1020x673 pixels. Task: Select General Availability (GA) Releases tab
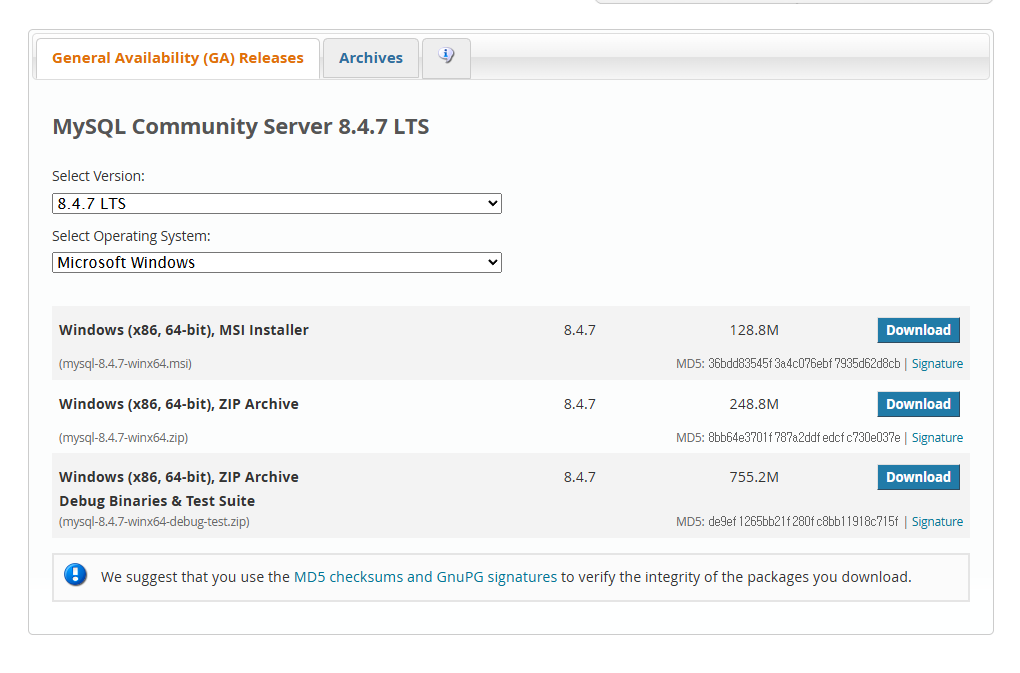tap(178, 58)
